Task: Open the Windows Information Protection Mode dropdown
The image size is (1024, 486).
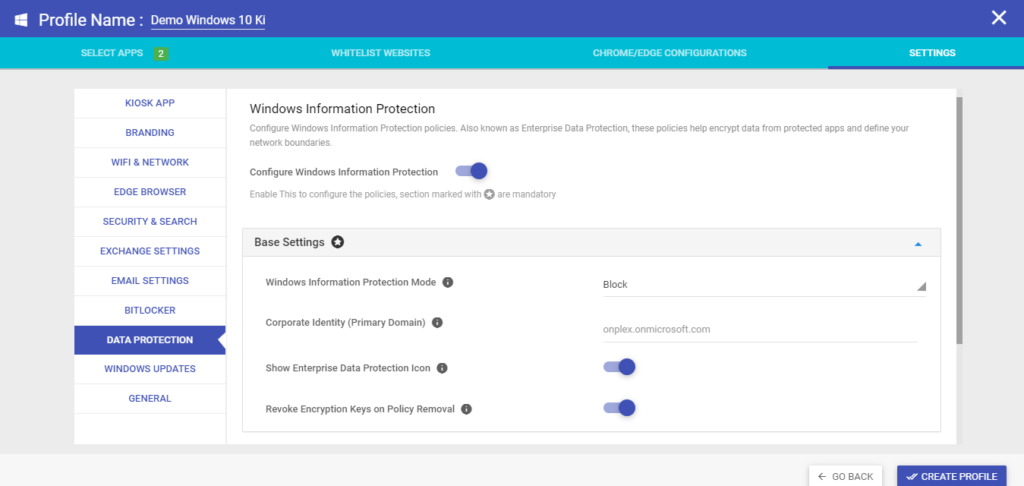Action: (764, 285)
